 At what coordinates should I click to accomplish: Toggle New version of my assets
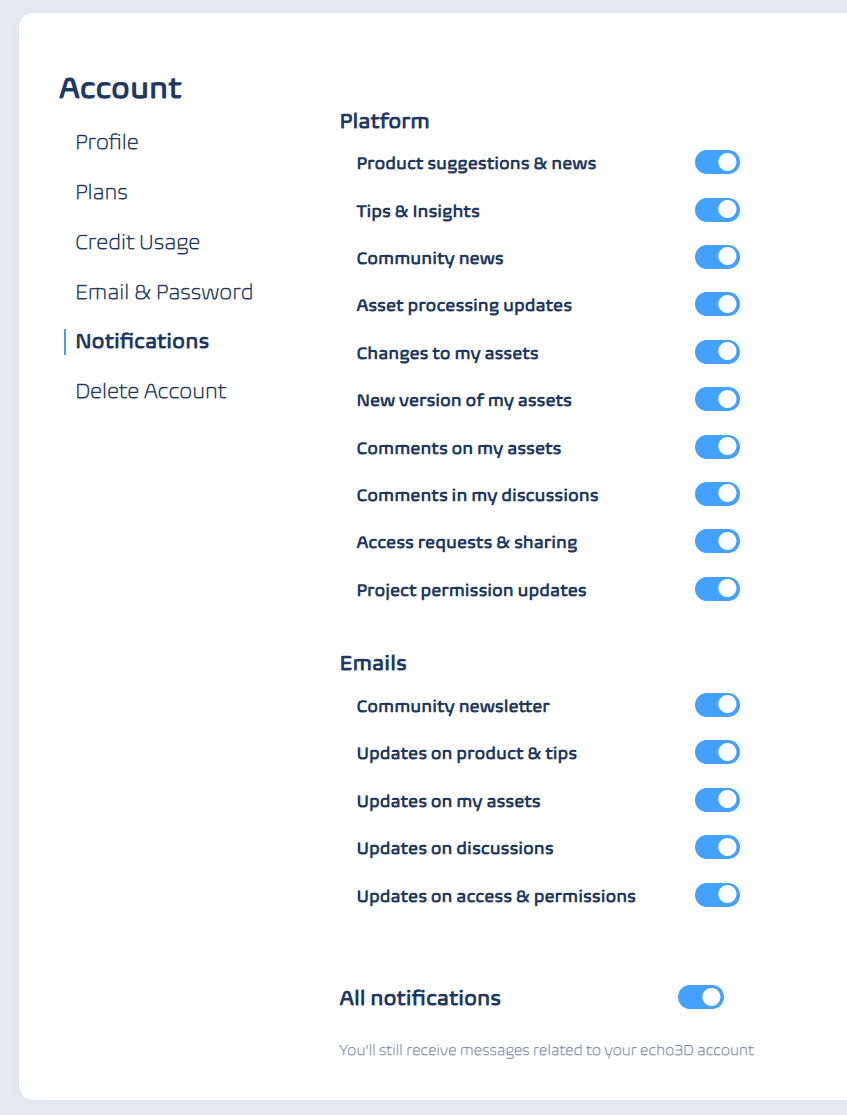pyautogui.click(x=717, y=400)
